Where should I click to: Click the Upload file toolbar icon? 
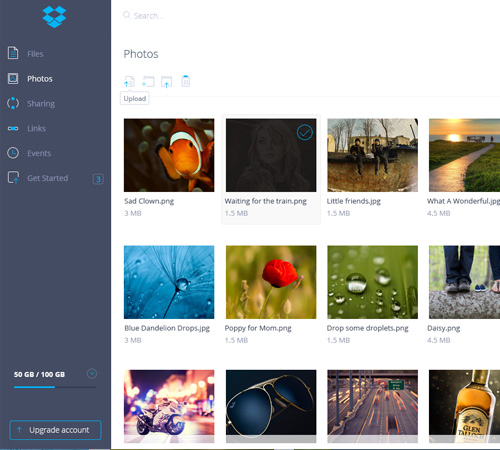click(x=129, y=82)
